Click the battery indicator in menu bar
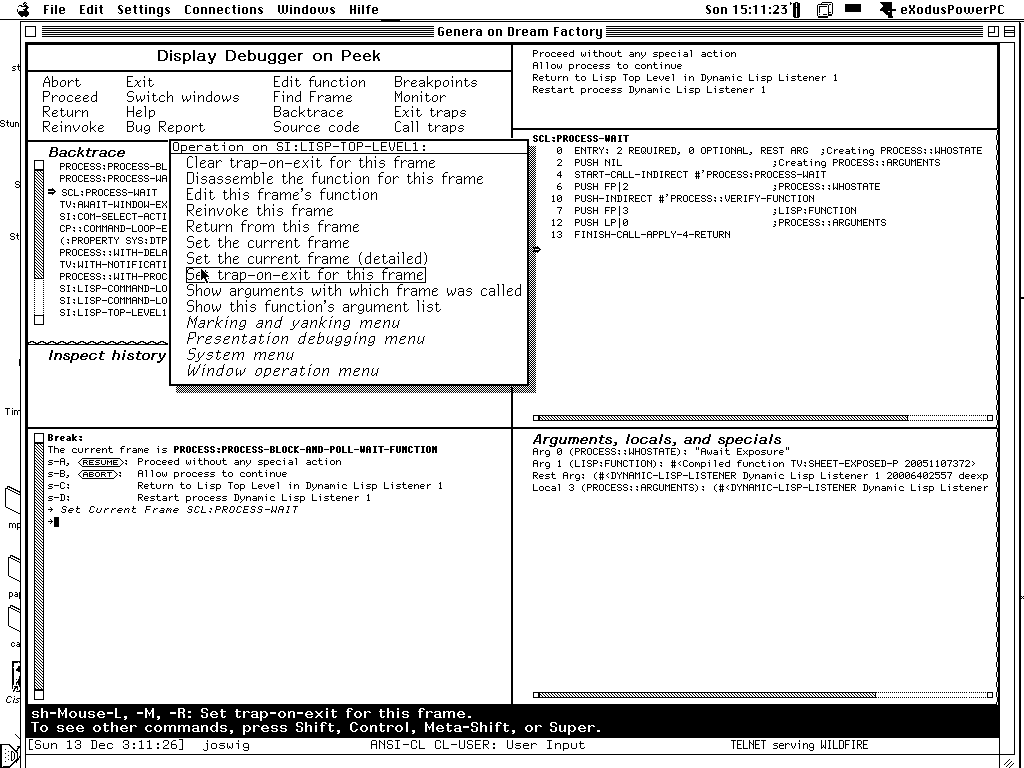The image size is (1024, 768). pyautogui.click(x=796, y=9)
